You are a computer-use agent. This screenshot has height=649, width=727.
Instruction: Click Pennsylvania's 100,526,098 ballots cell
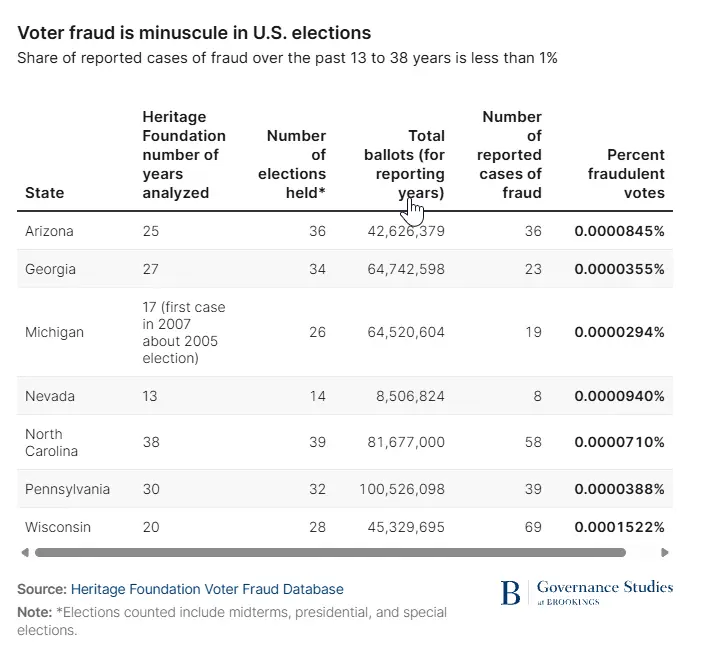pyautogui.click(x=402, y=489)
